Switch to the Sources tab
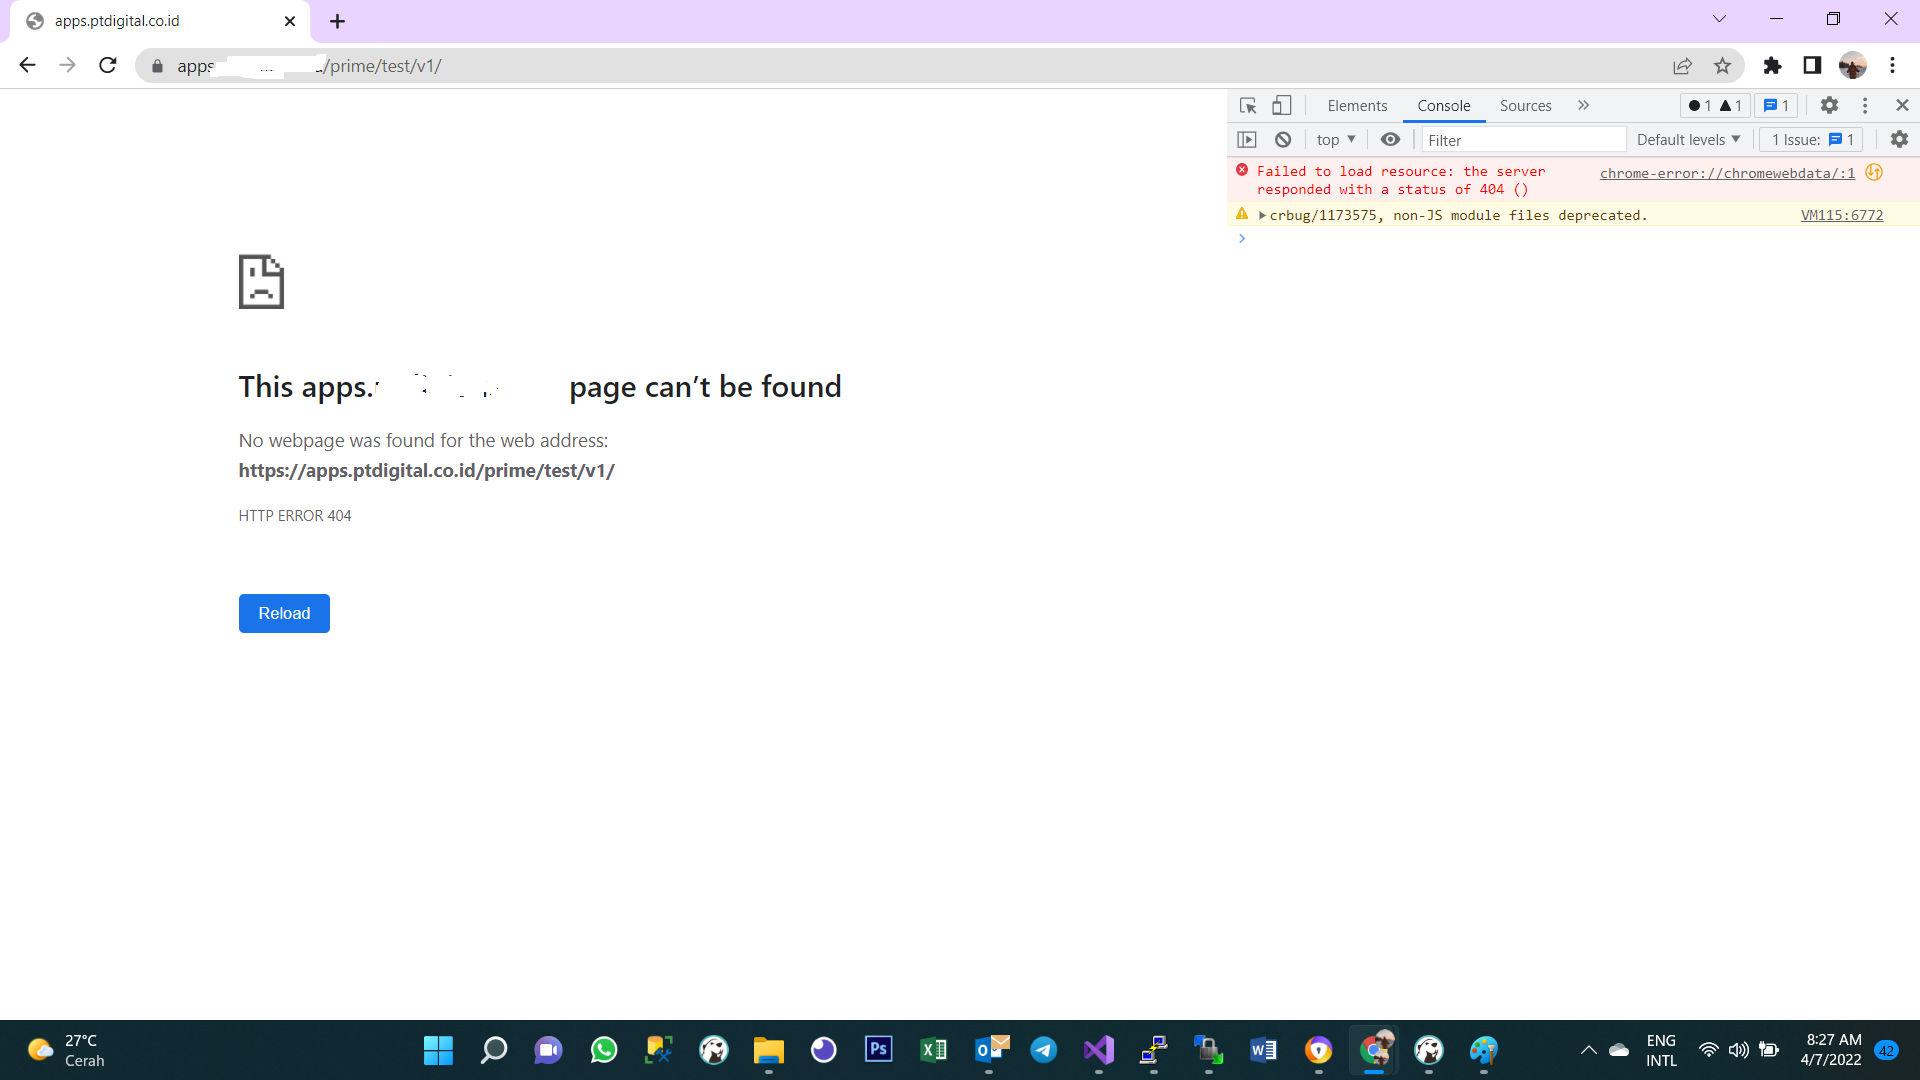This screenshot has height=1080, width=1920. (x=1525, y=106)
